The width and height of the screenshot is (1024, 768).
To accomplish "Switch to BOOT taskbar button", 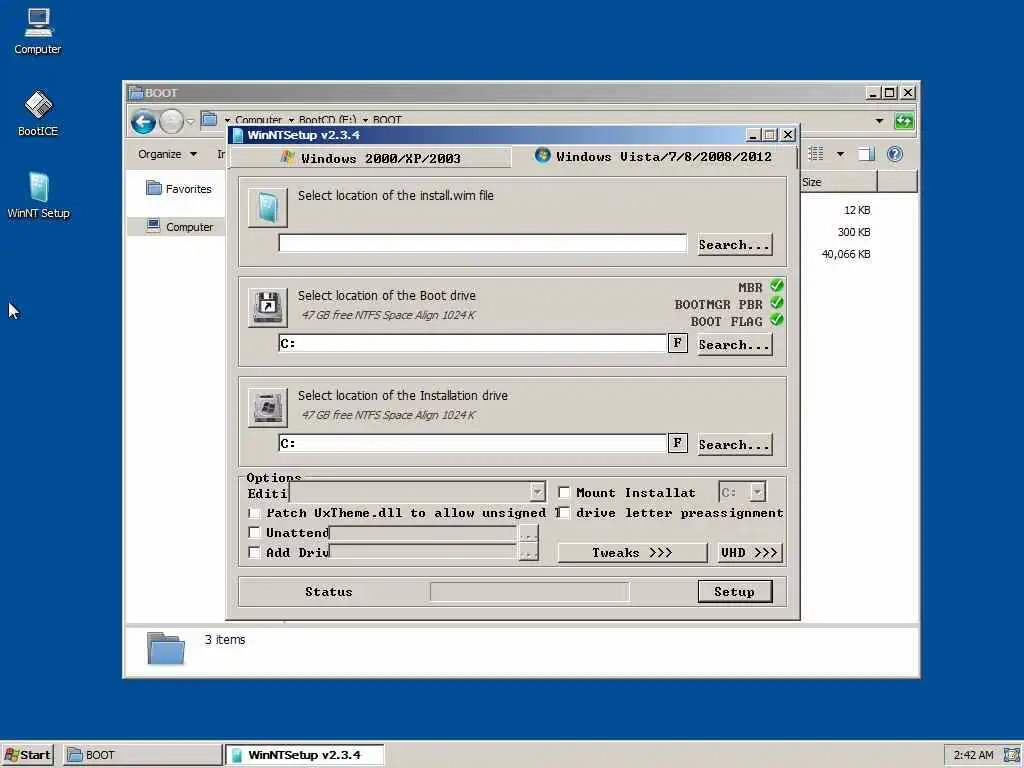I will [143, 755].
